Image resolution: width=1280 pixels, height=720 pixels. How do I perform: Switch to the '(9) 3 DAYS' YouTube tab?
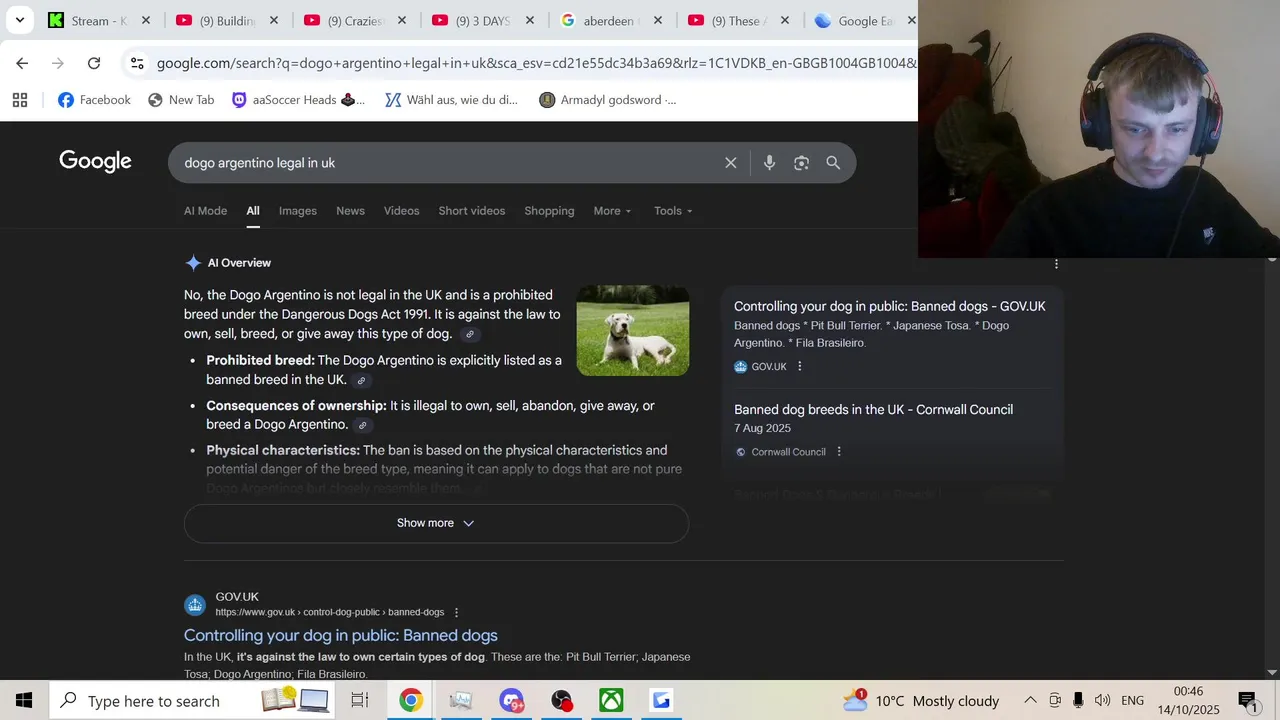472,20
